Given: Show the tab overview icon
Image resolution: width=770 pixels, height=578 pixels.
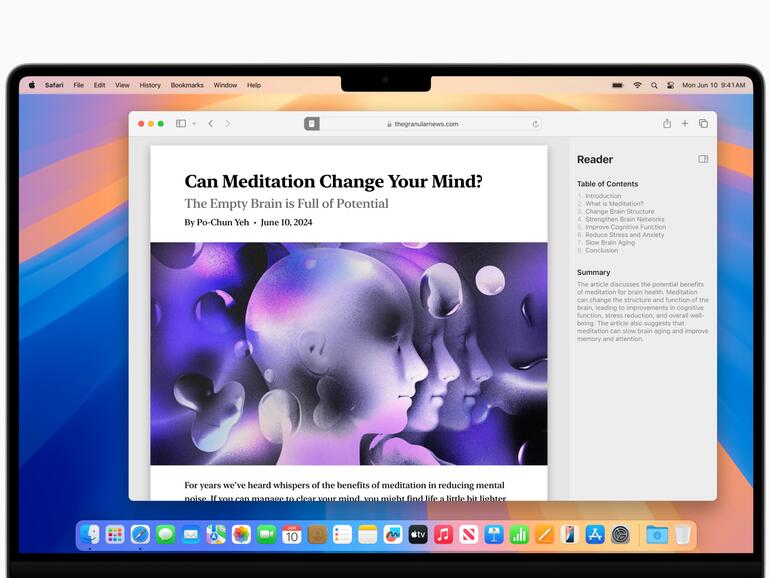Looking at the screenshot, I should pyautogui.click(x=703, y=124).
